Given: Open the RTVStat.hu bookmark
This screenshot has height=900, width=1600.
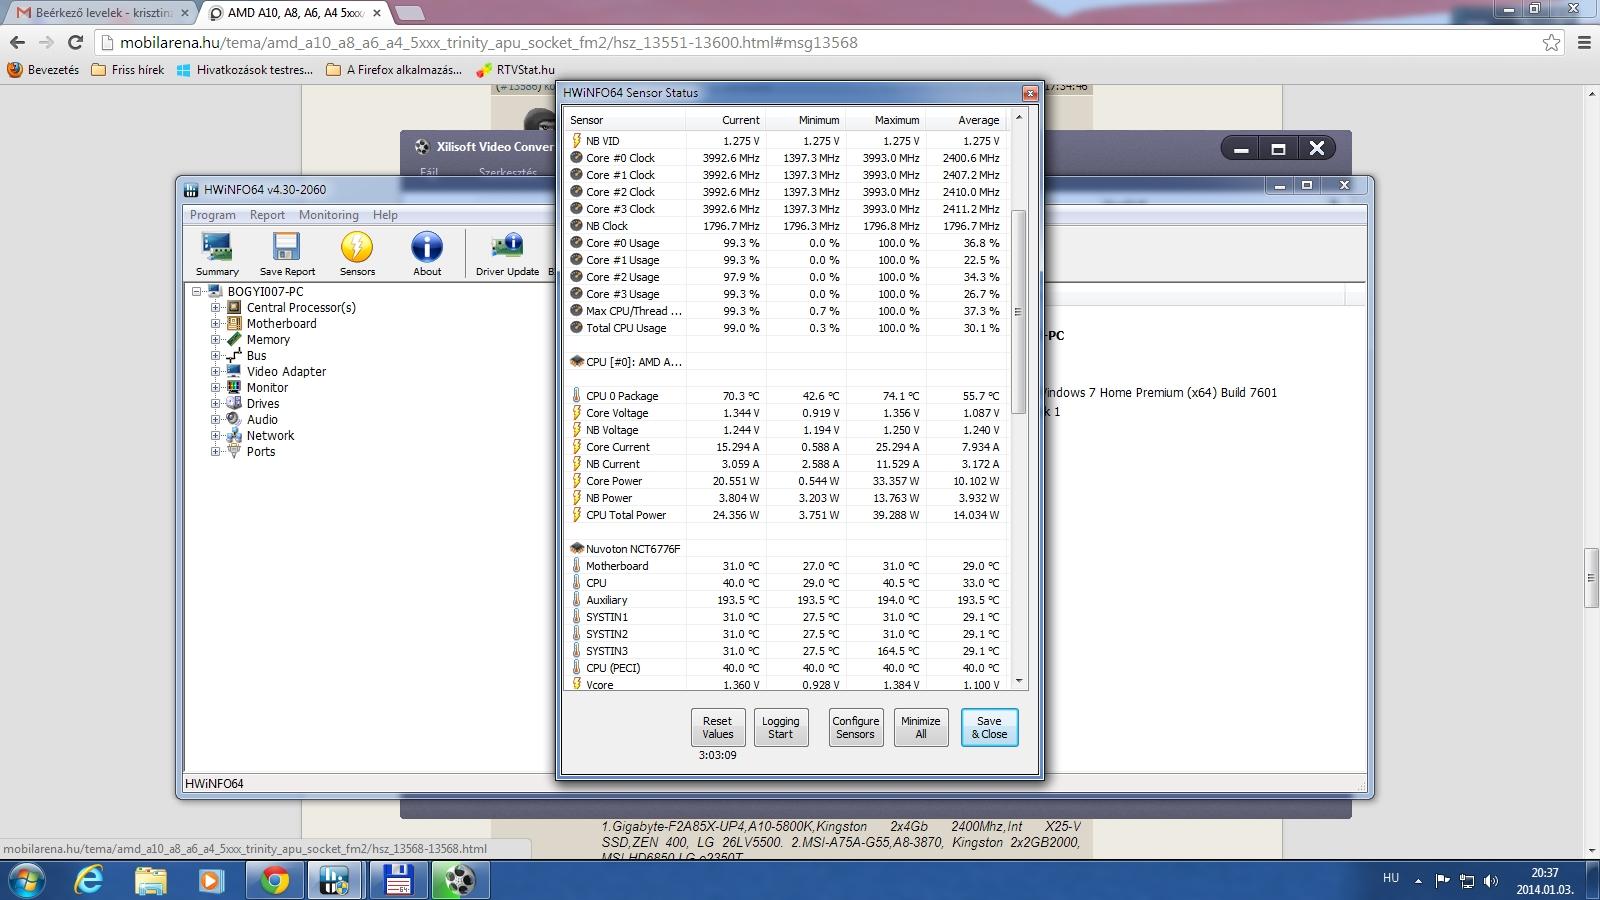Looking at the screenshot, I should (515, 70).
